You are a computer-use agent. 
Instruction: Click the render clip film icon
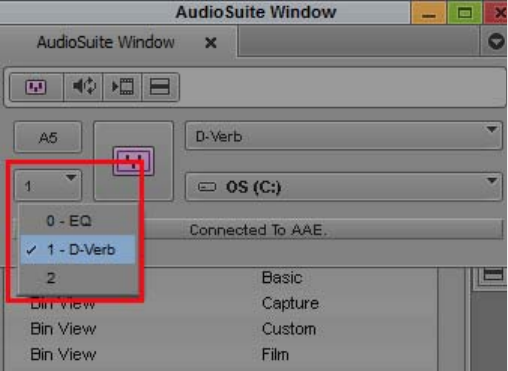click(123, 87)
